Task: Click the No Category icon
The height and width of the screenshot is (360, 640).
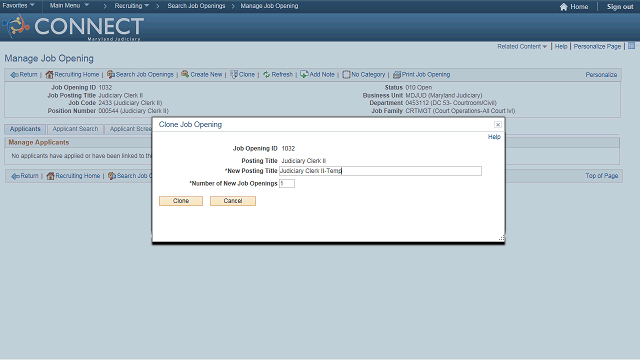Action: click(346, 74)
